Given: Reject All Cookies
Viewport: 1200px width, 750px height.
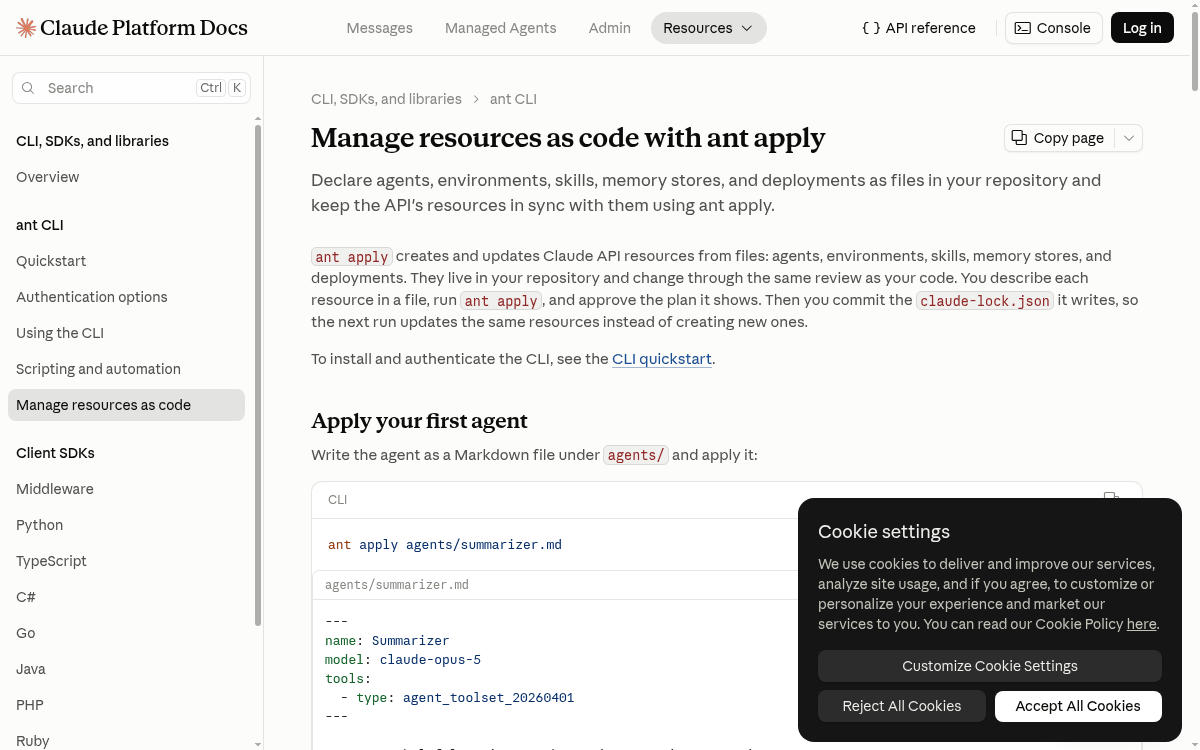Looking at the screenshot, I should (x=902, y=706).
